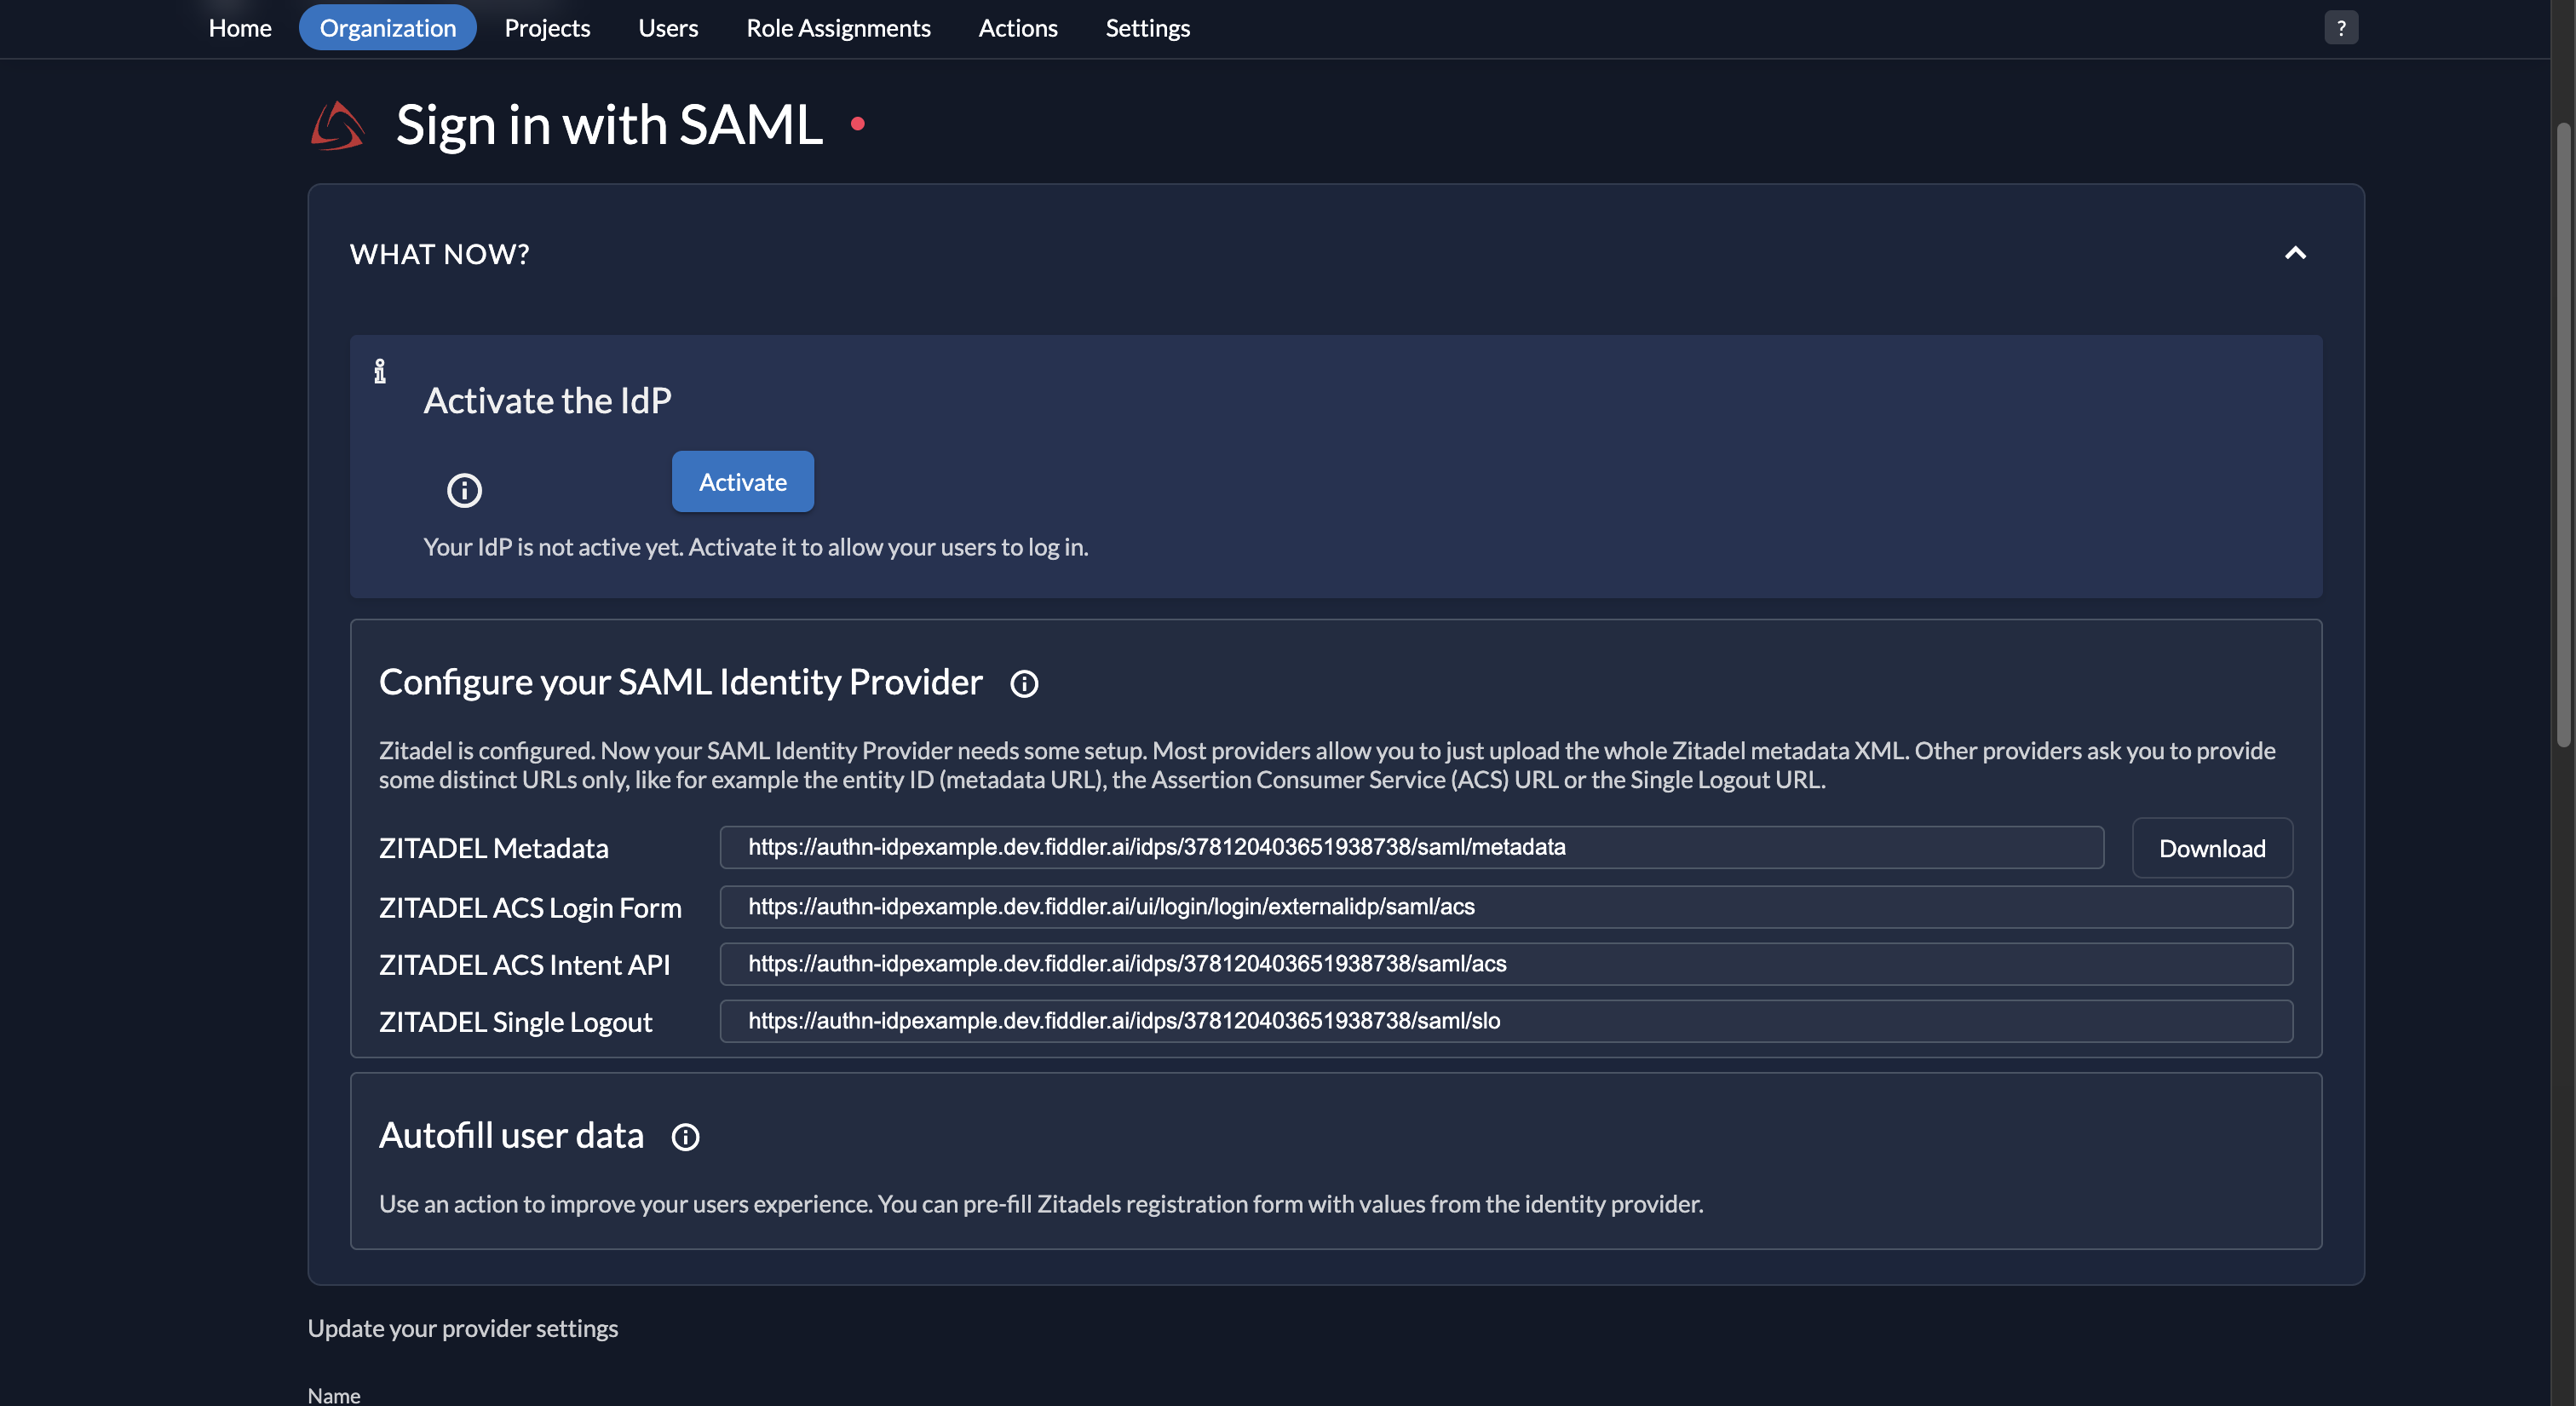Click the 'Use an action to improve' description
The width and height of the screenshot is (2576, 1406).
(1041, 1204)
